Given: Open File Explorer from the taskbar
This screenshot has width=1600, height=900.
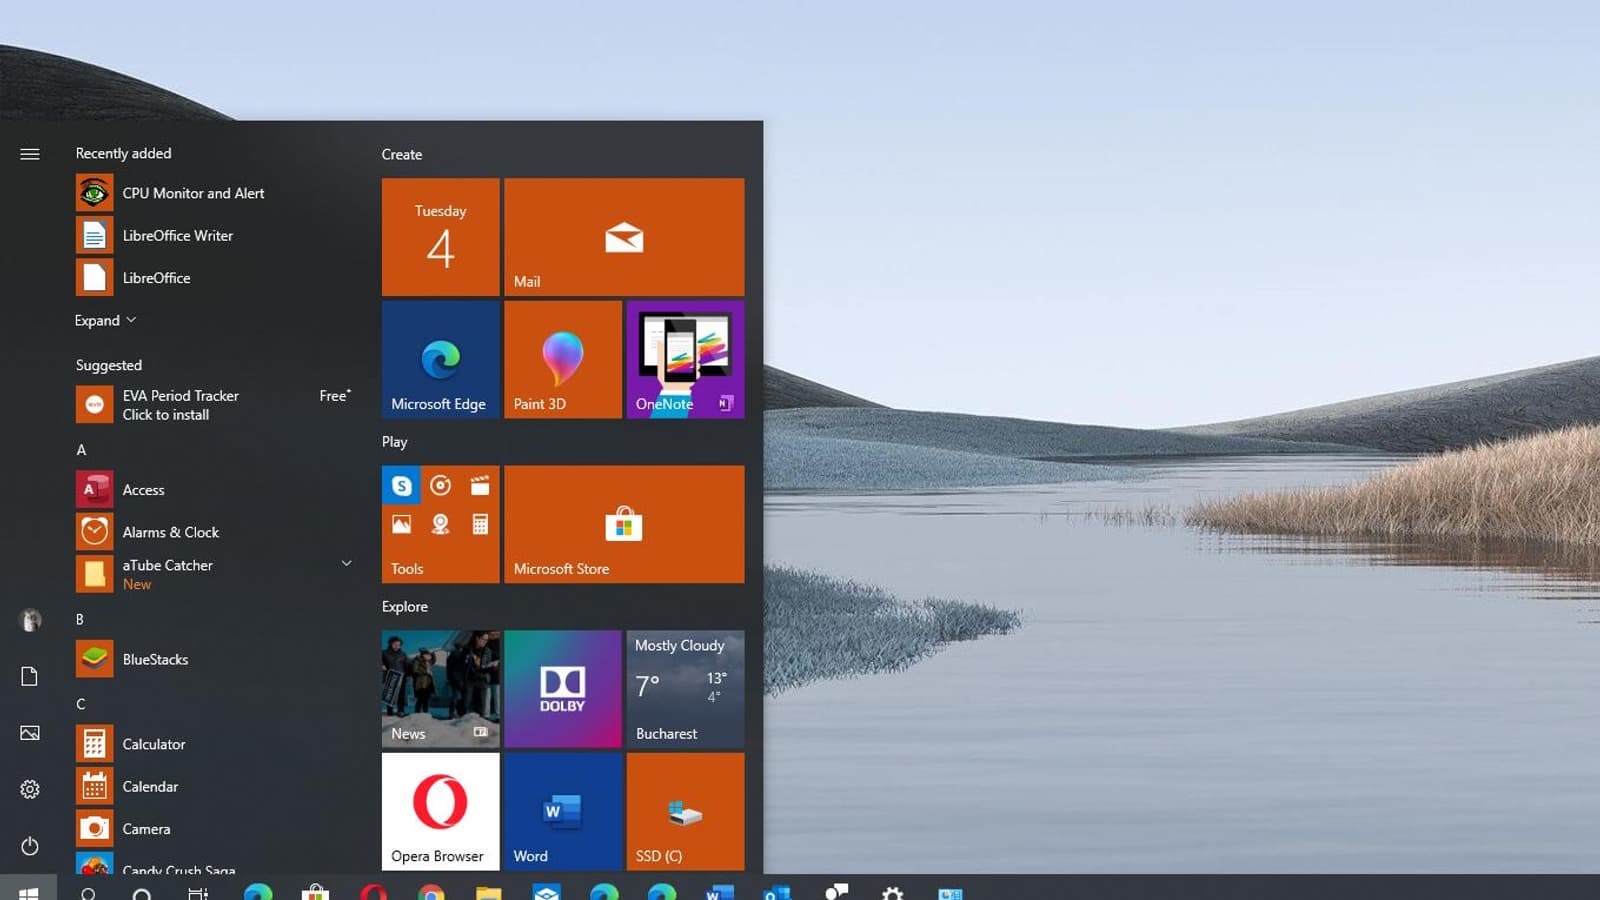Looking at the screenshot, I should pyautogui.click(x=488, y=891).
